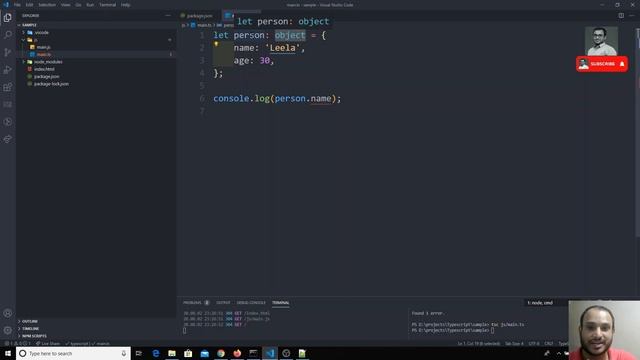Open the View menu
This screenshot has width=640, height=360.
coord(65,5)
